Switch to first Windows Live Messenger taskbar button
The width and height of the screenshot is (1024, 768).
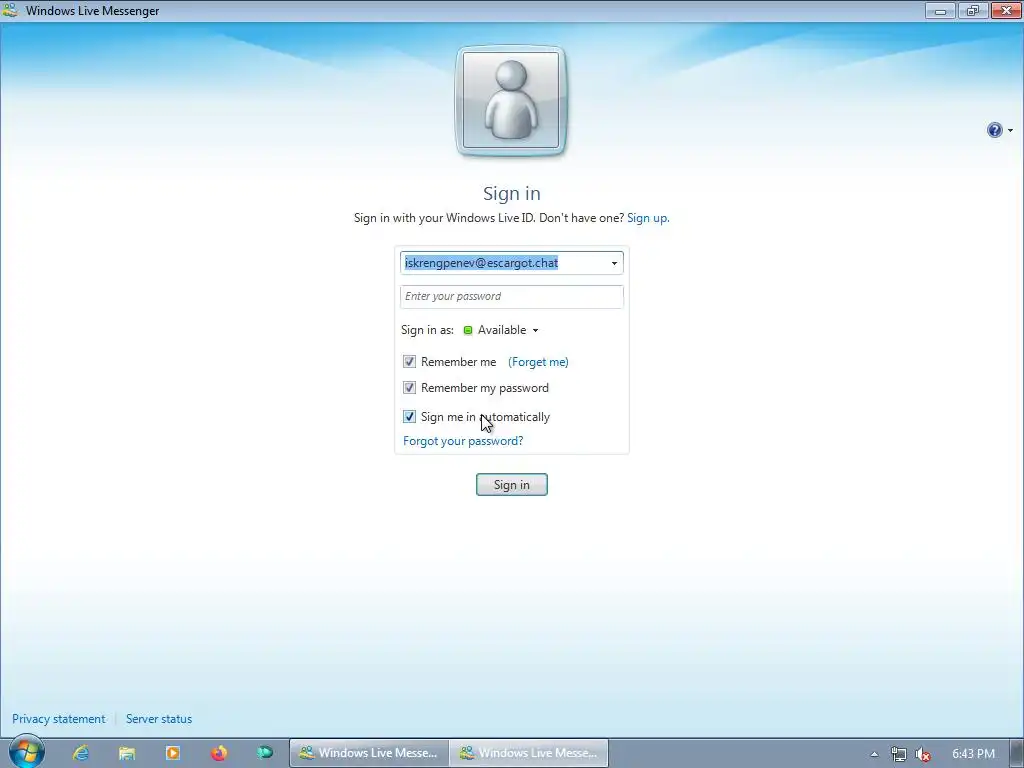tap(369, 753)
